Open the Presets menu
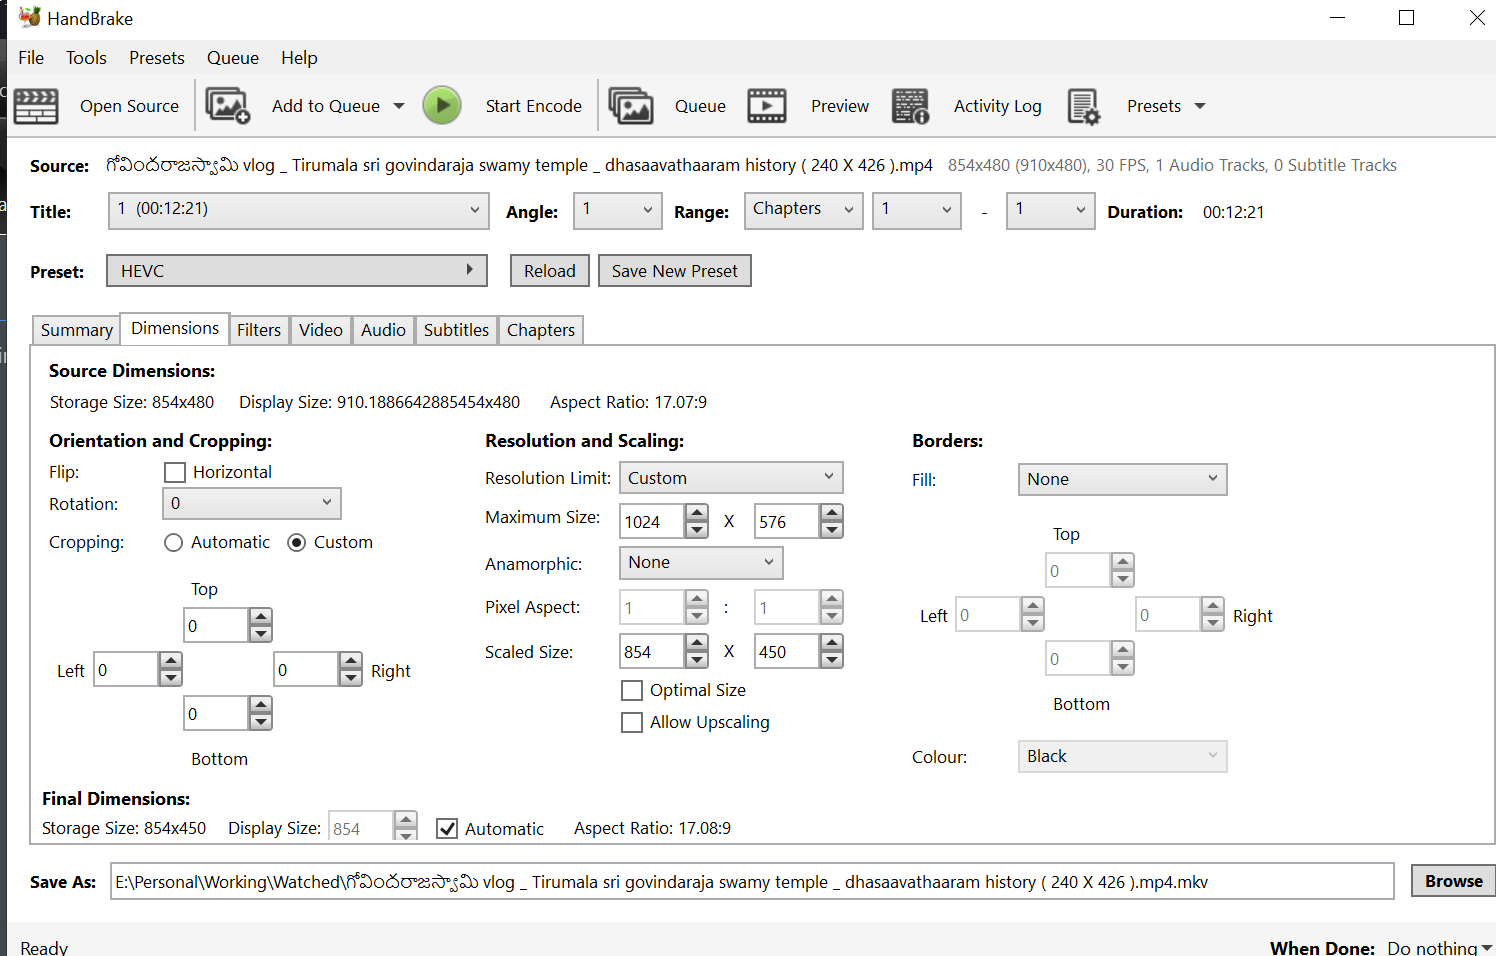Screen dimensions: 1496x956 coord(157,58)
